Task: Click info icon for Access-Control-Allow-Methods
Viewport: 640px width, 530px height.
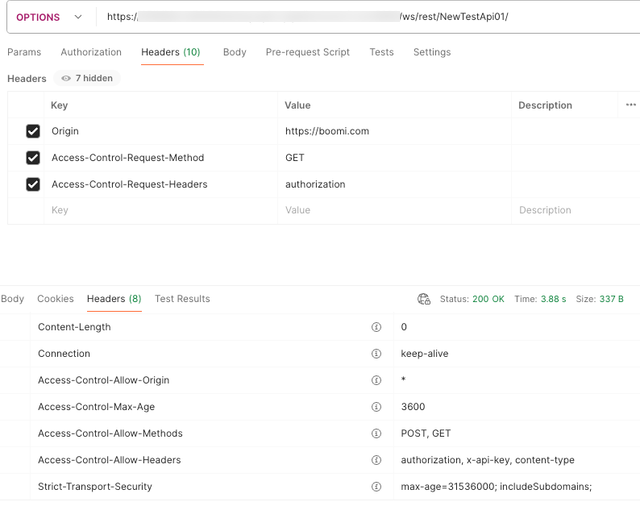Action: point(377,434)
